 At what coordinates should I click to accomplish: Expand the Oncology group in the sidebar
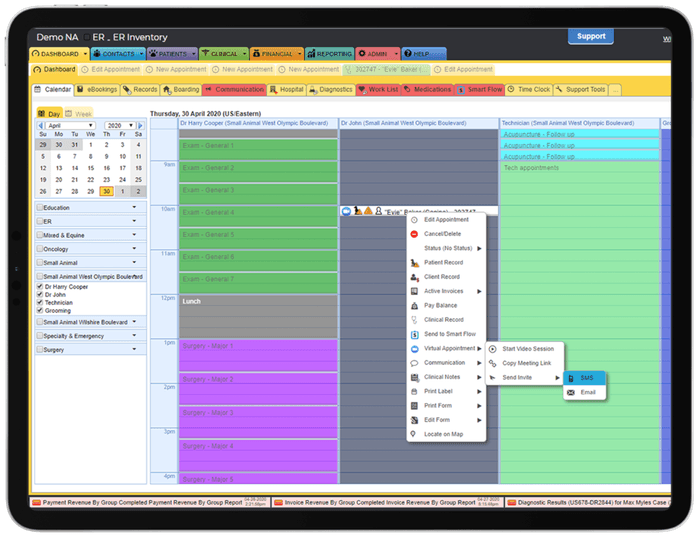point(134,249)
